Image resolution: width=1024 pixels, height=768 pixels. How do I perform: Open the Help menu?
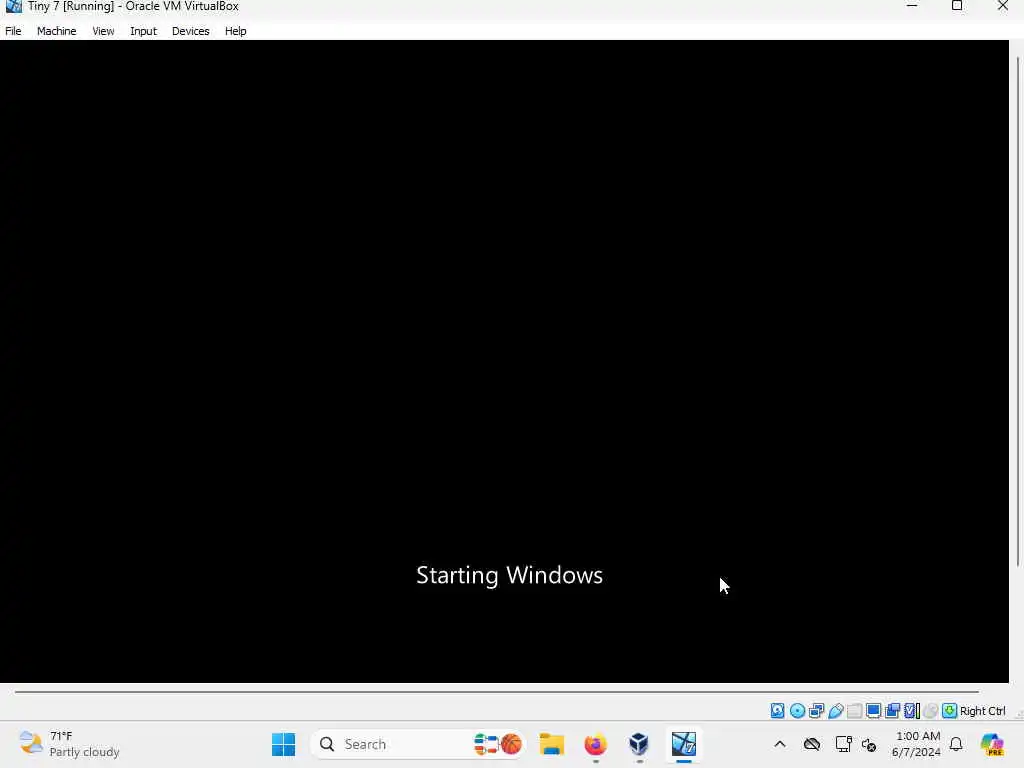pyautogui.click(x=235, y=31)
